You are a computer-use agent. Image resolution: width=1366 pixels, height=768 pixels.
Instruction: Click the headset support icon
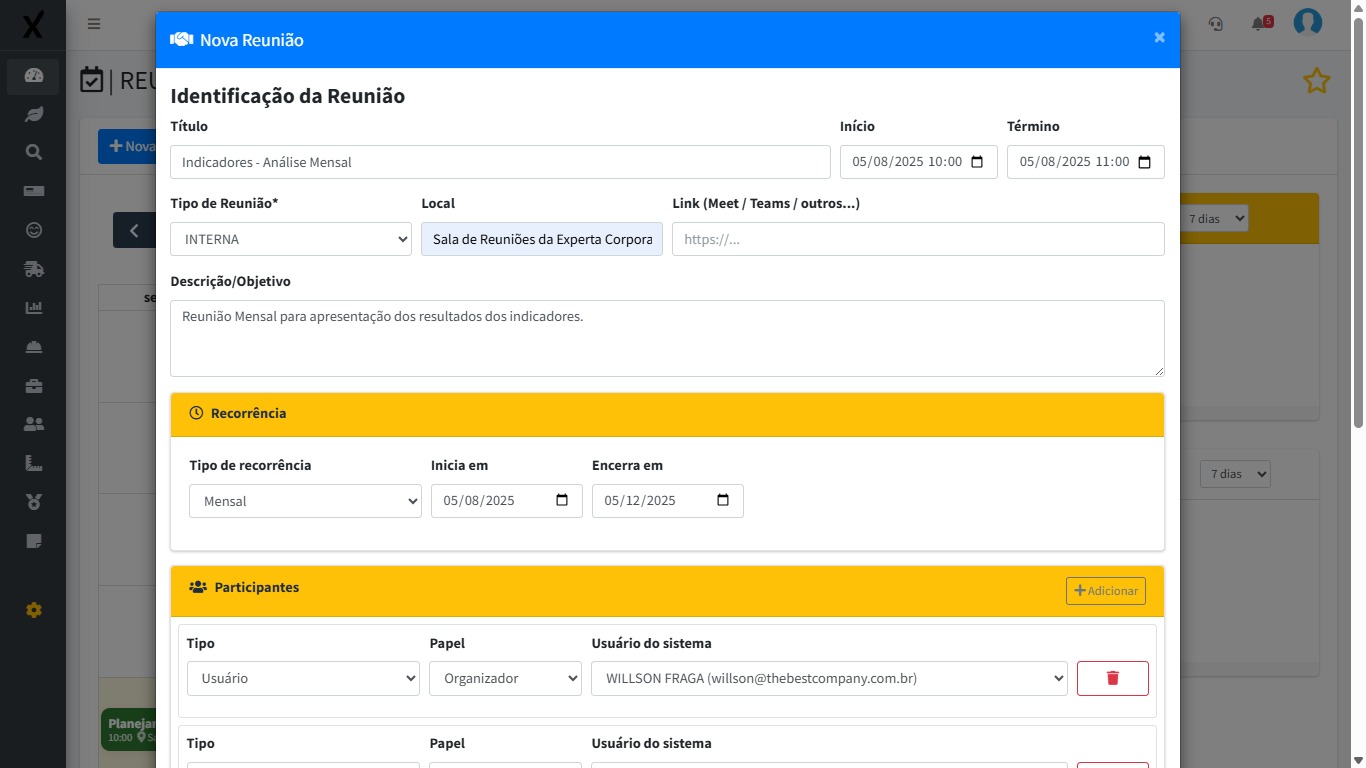click(1216, 24)
